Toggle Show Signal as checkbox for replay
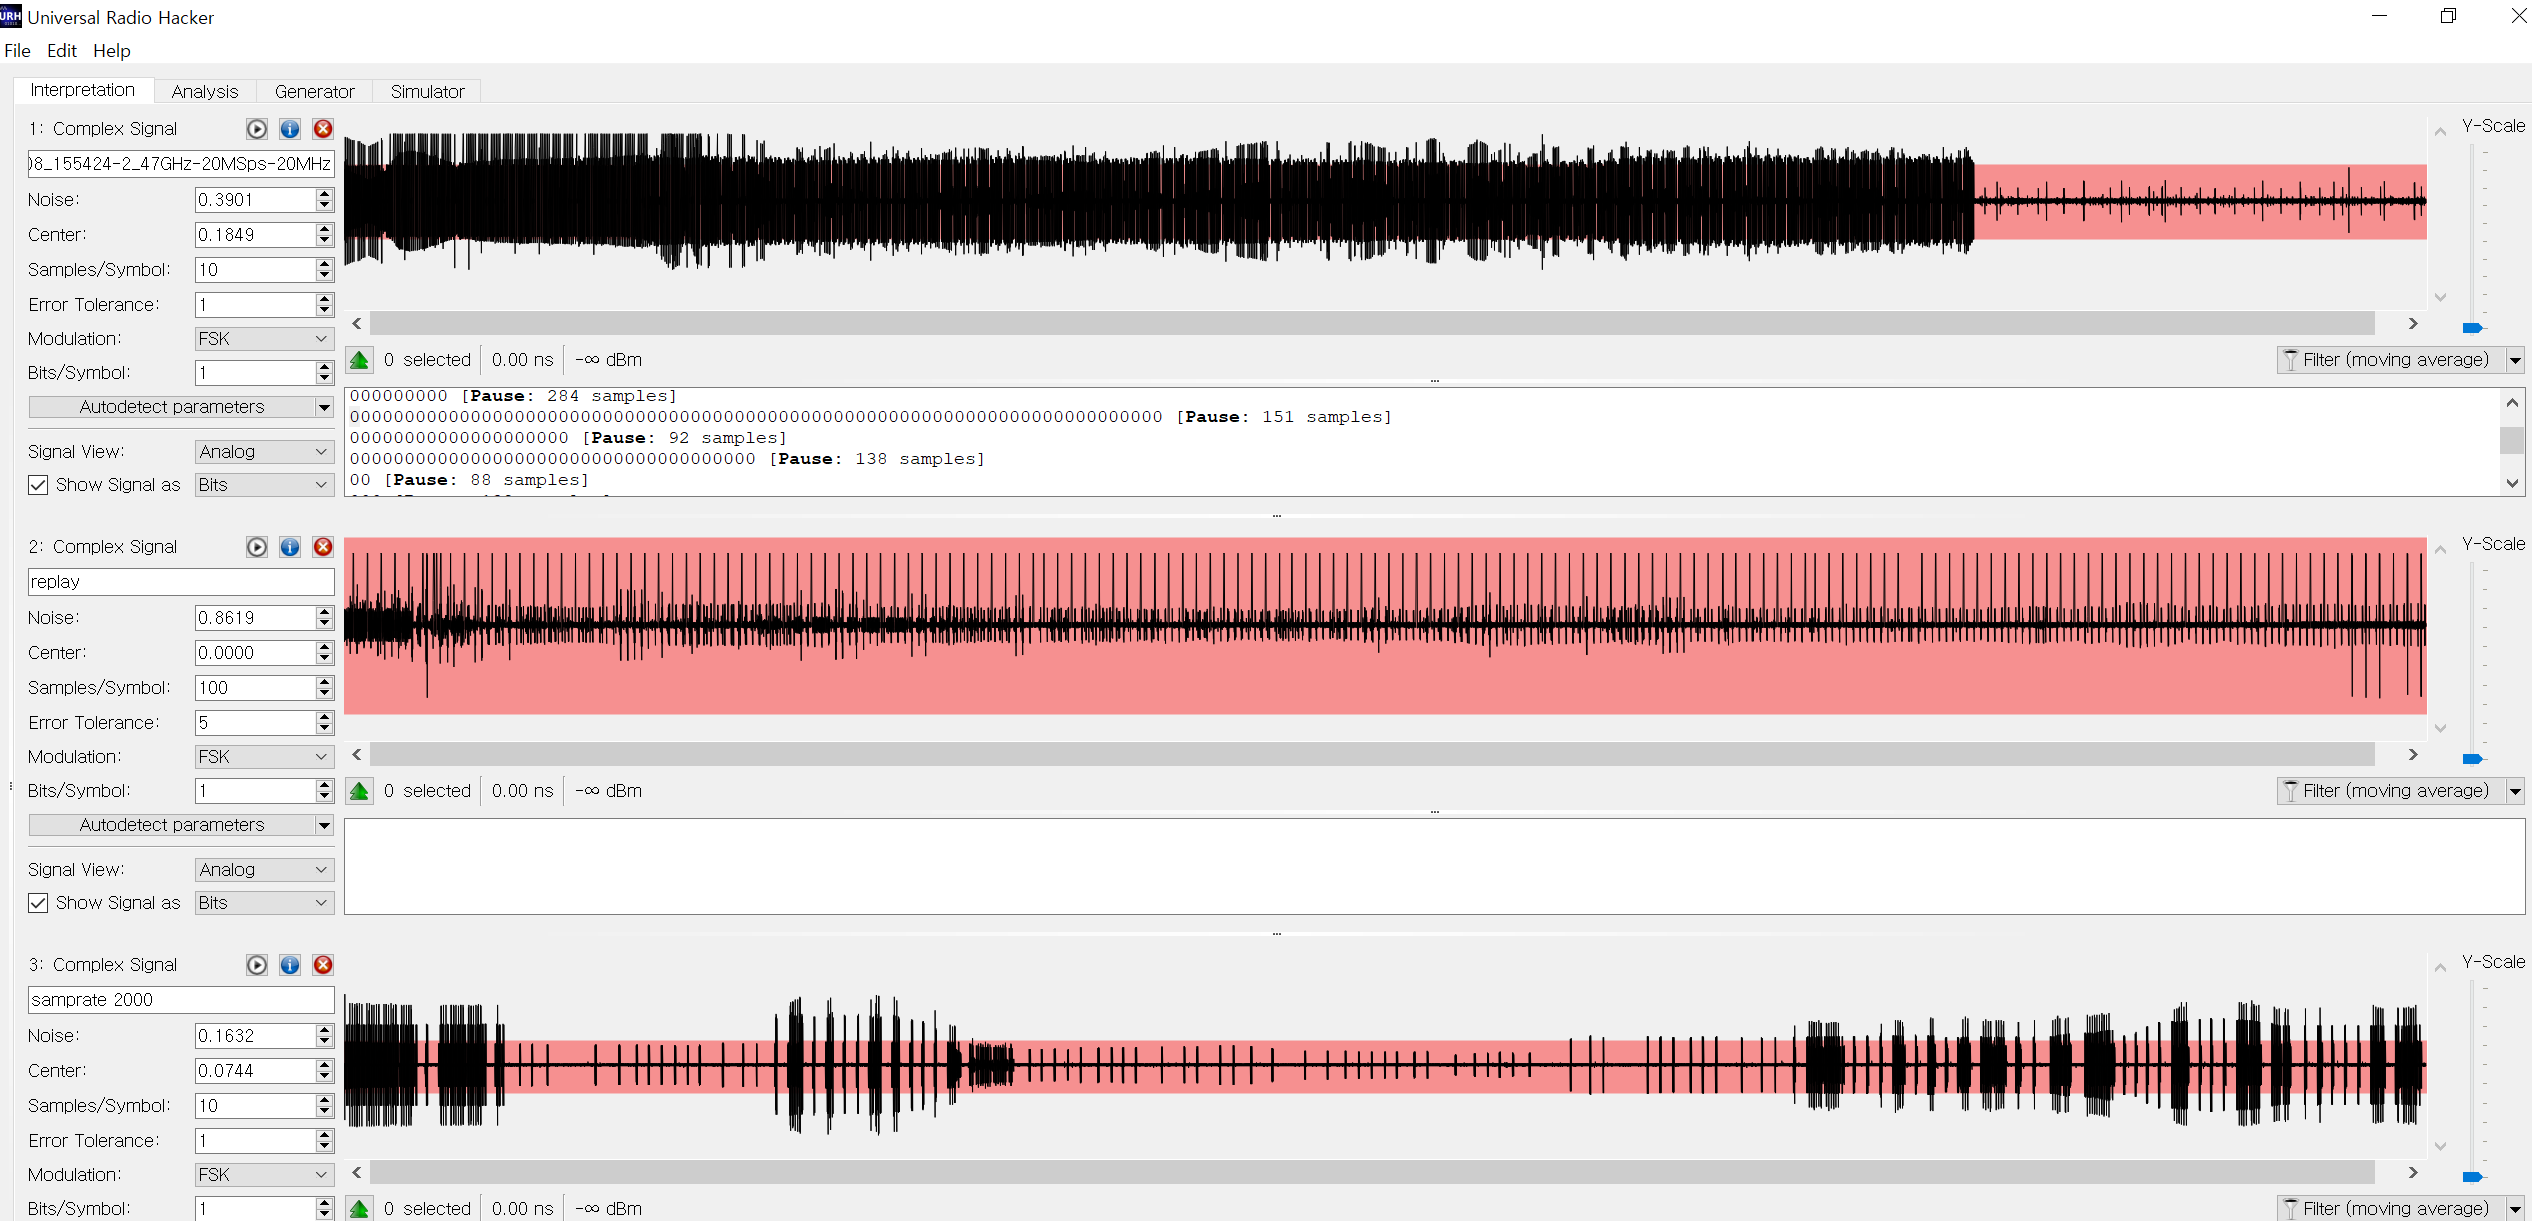 click(x=38, y=903)
